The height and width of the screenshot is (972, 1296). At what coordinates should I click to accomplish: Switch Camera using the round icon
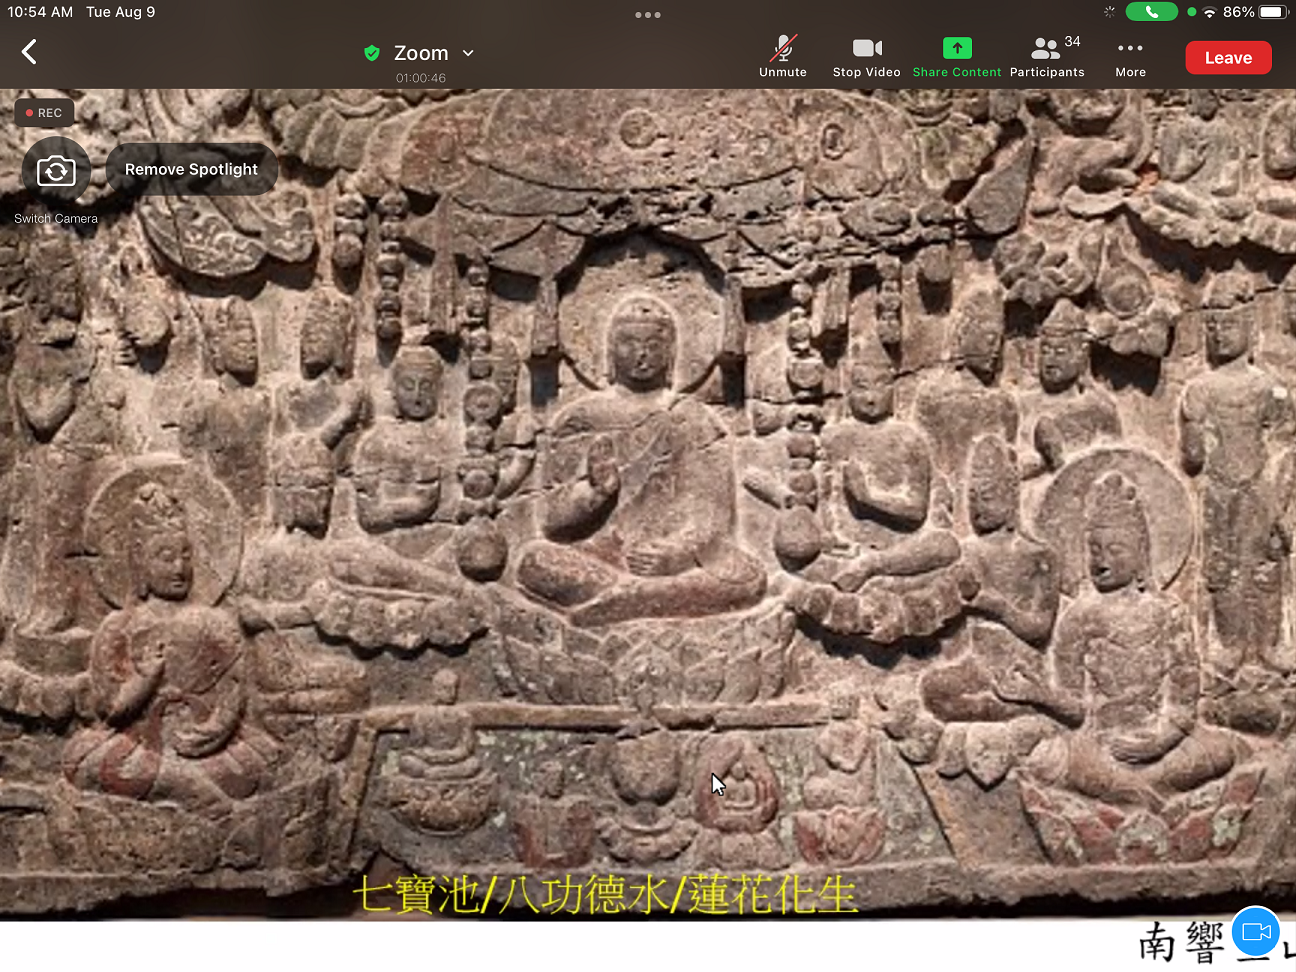coord(56,171)
